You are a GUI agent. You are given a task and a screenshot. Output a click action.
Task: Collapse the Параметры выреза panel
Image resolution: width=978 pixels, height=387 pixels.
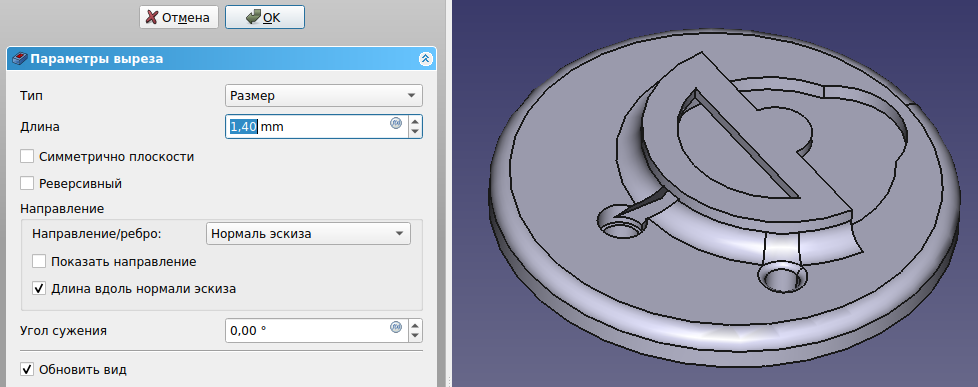[425, 59]
